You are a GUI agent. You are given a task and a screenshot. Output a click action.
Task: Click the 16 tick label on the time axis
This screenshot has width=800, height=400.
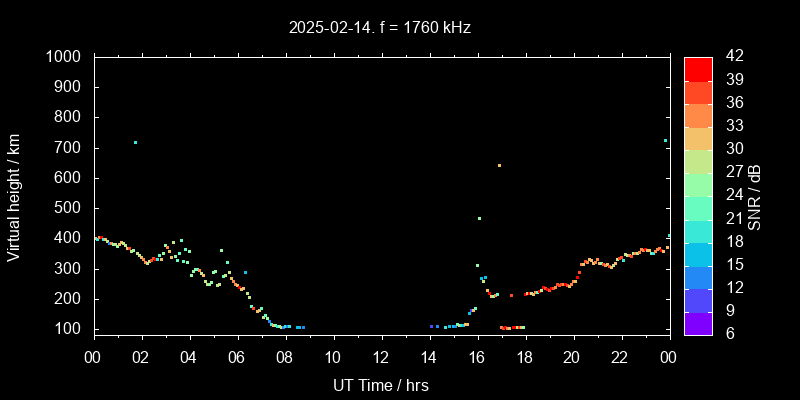pos(476,357)
